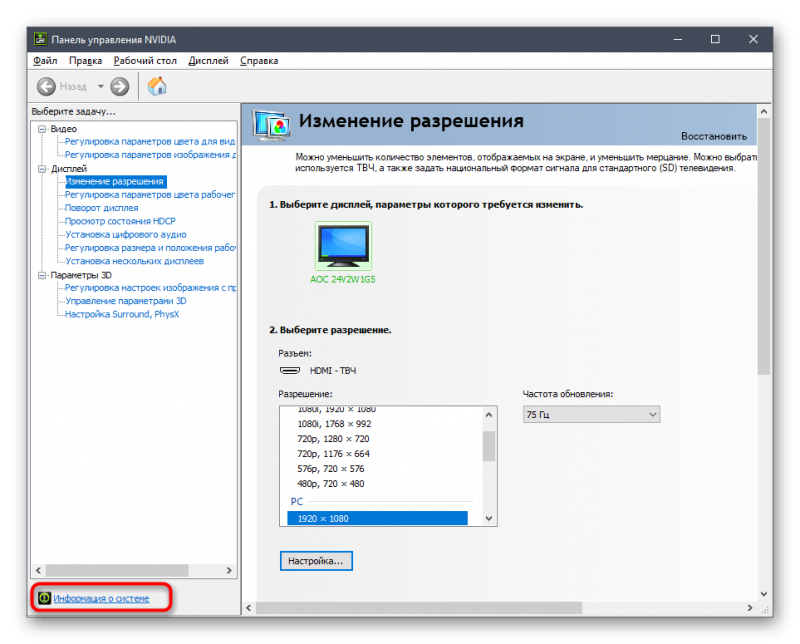The height and width of the screenshot is (644, 800).
Task: Collapse the Параметры 3D tree node
Action: coord(42,276)
